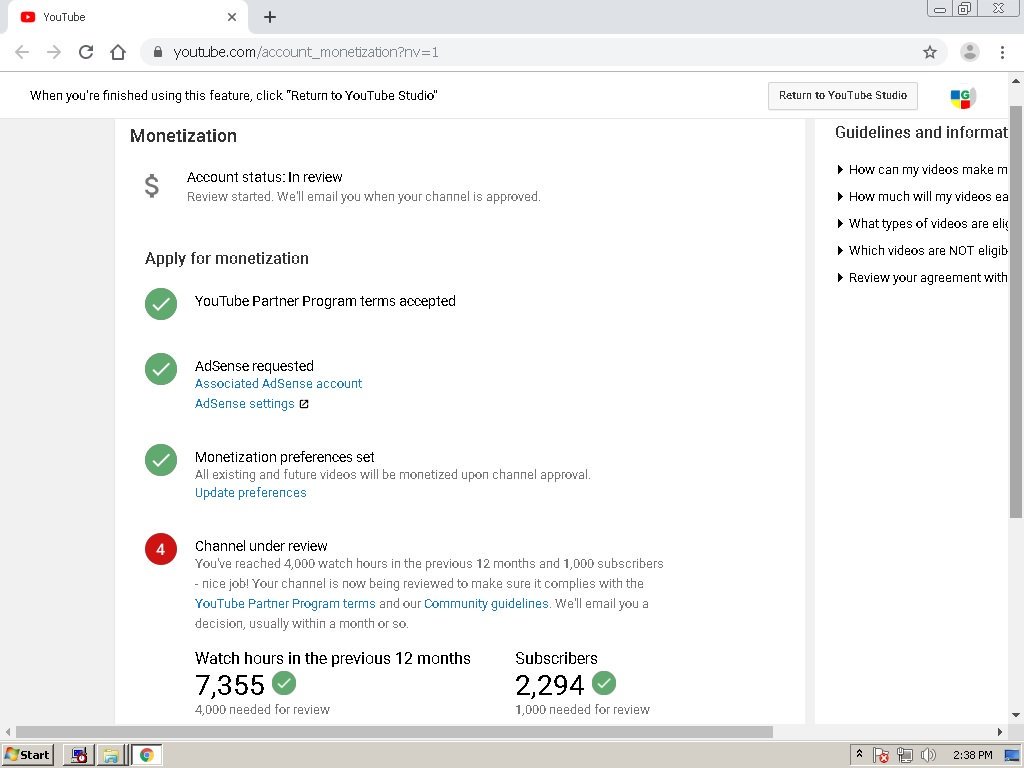The width and height of the screenshot is (1024, 768).
Task: Click the 'Guidelines and informat' heading
Action: [921, 133]
